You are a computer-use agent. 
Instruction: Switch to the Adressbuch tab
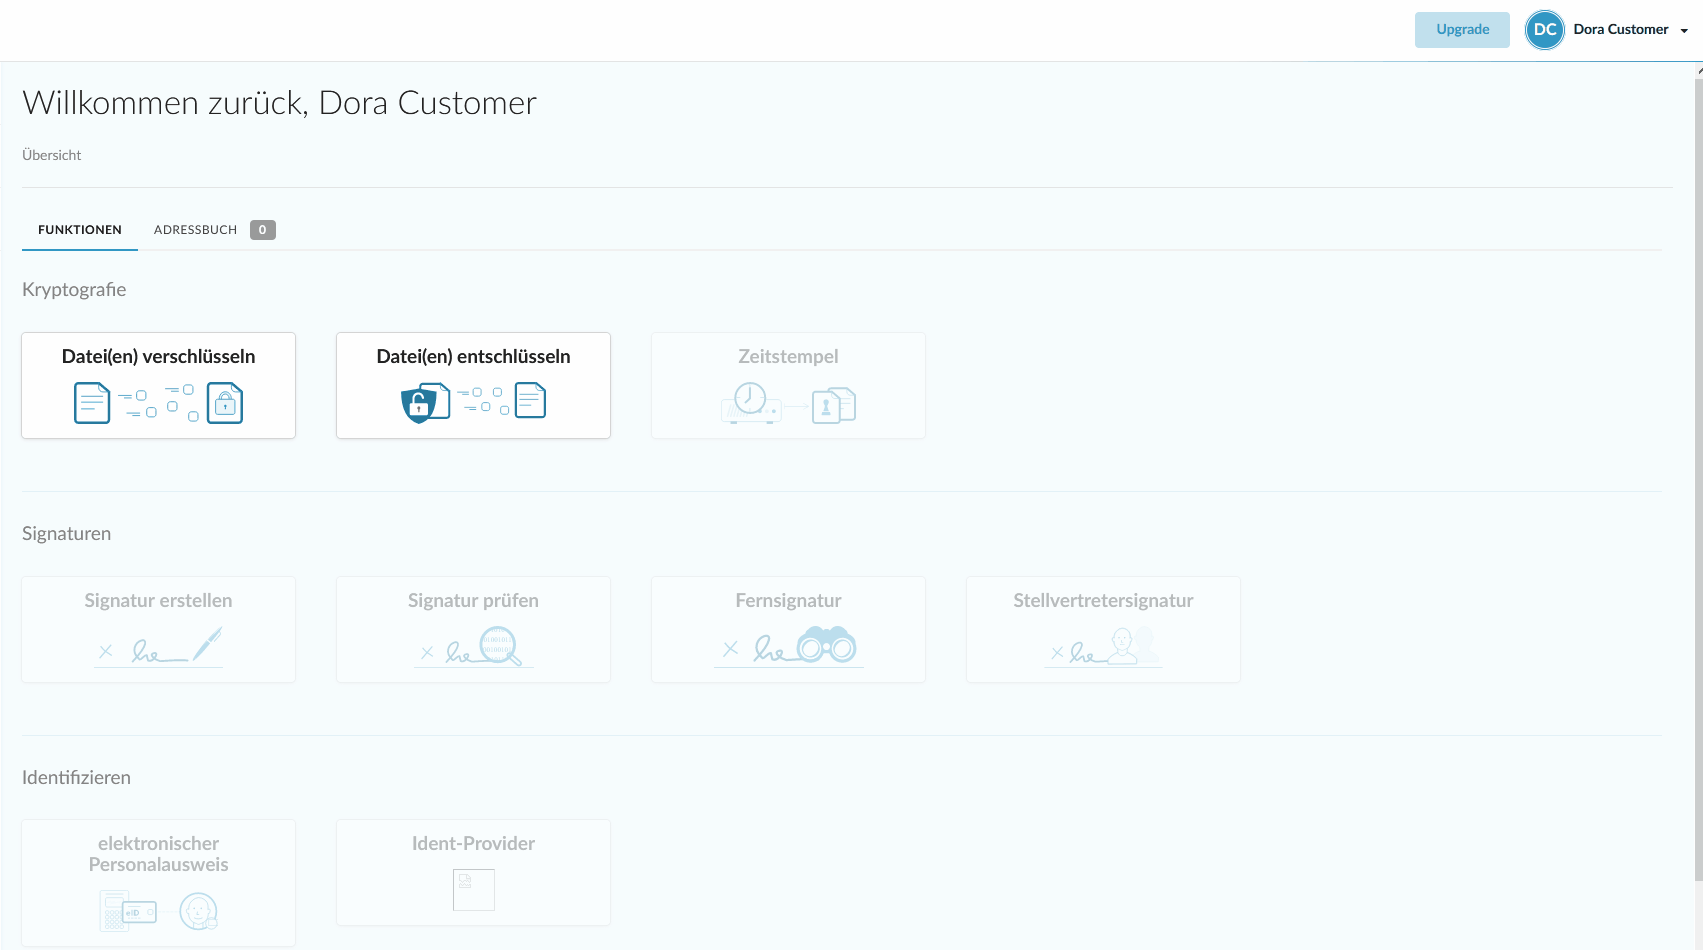214,230
